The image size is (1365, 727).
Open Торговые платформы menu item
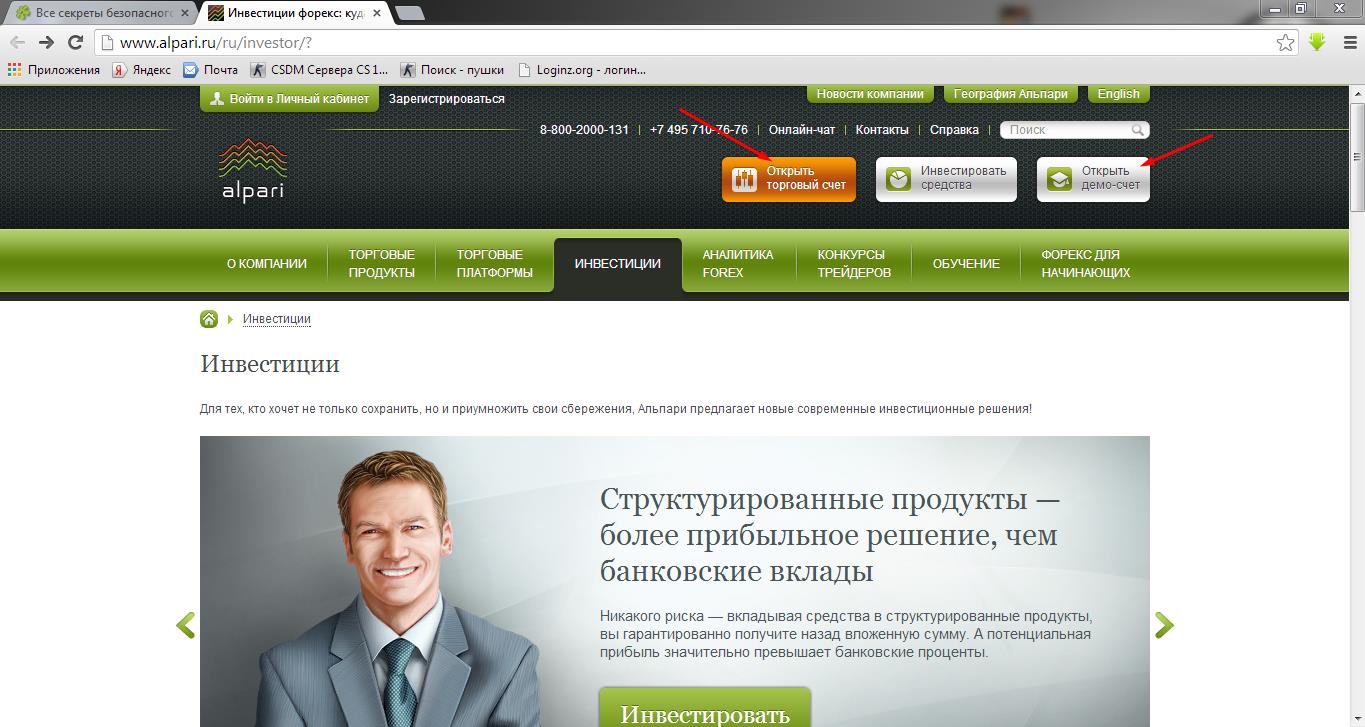click(495, 264)
